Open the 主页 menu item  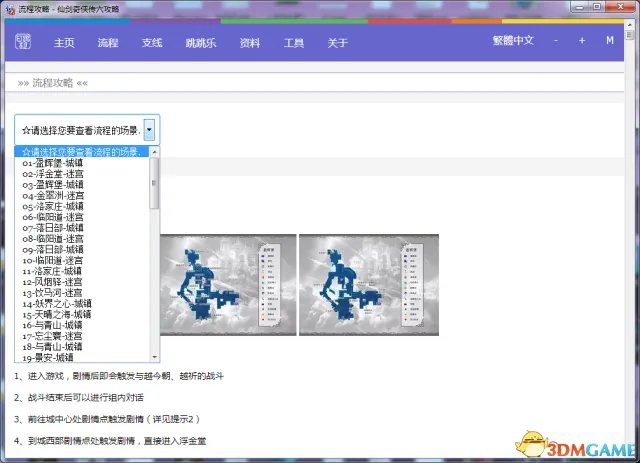click(64, 42)
